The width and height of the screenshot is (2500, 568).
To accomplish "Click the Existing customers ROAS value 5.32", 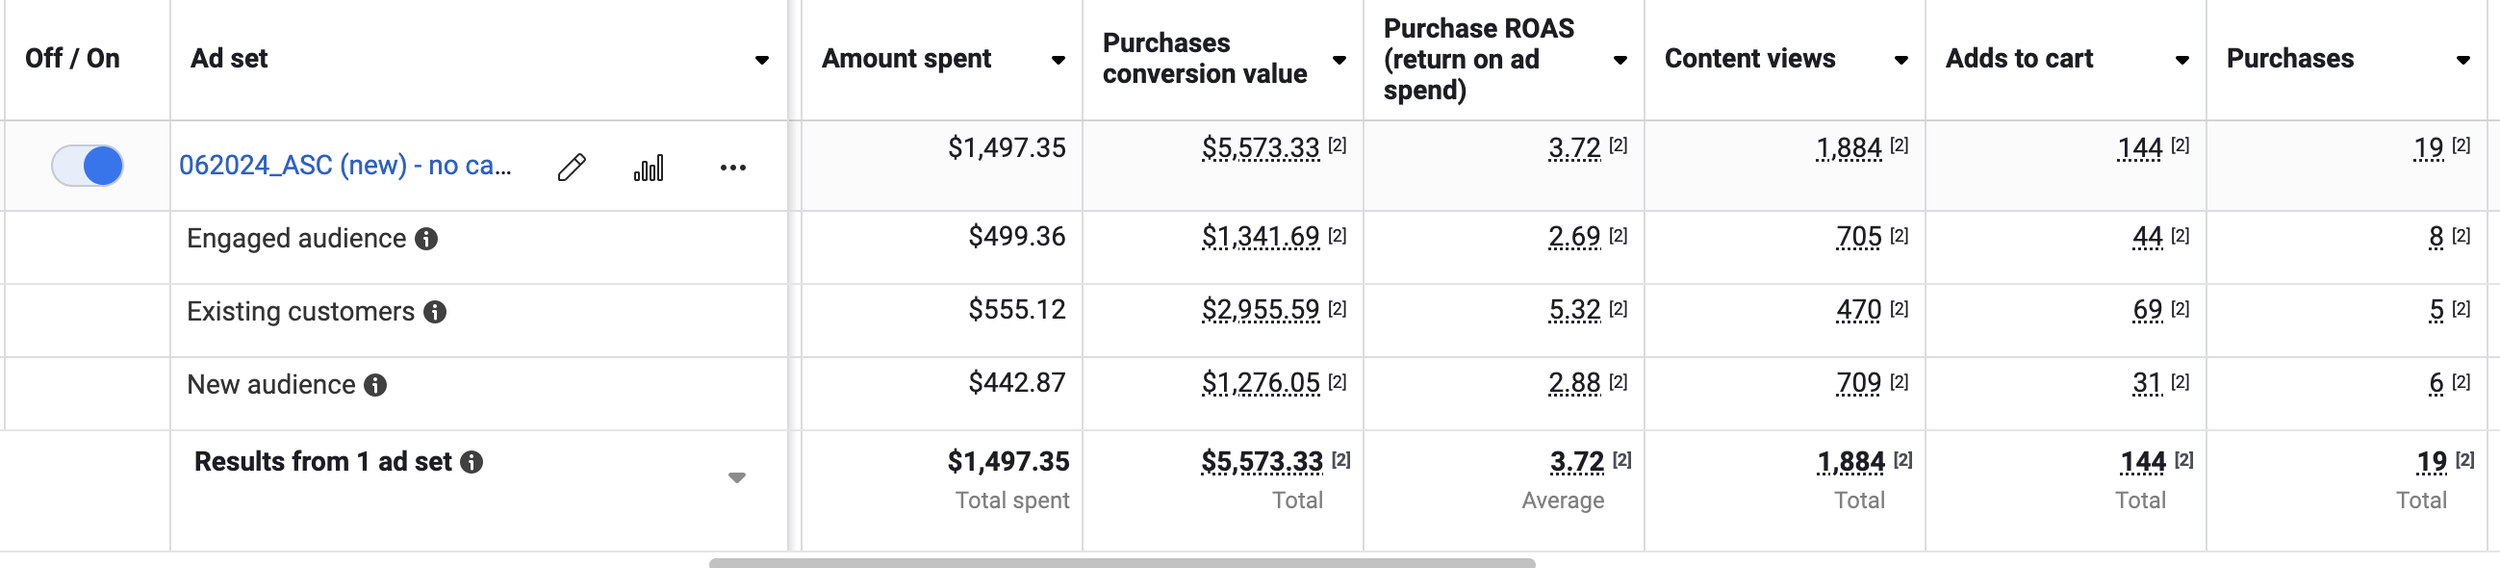I will [x=1574, y=311].
